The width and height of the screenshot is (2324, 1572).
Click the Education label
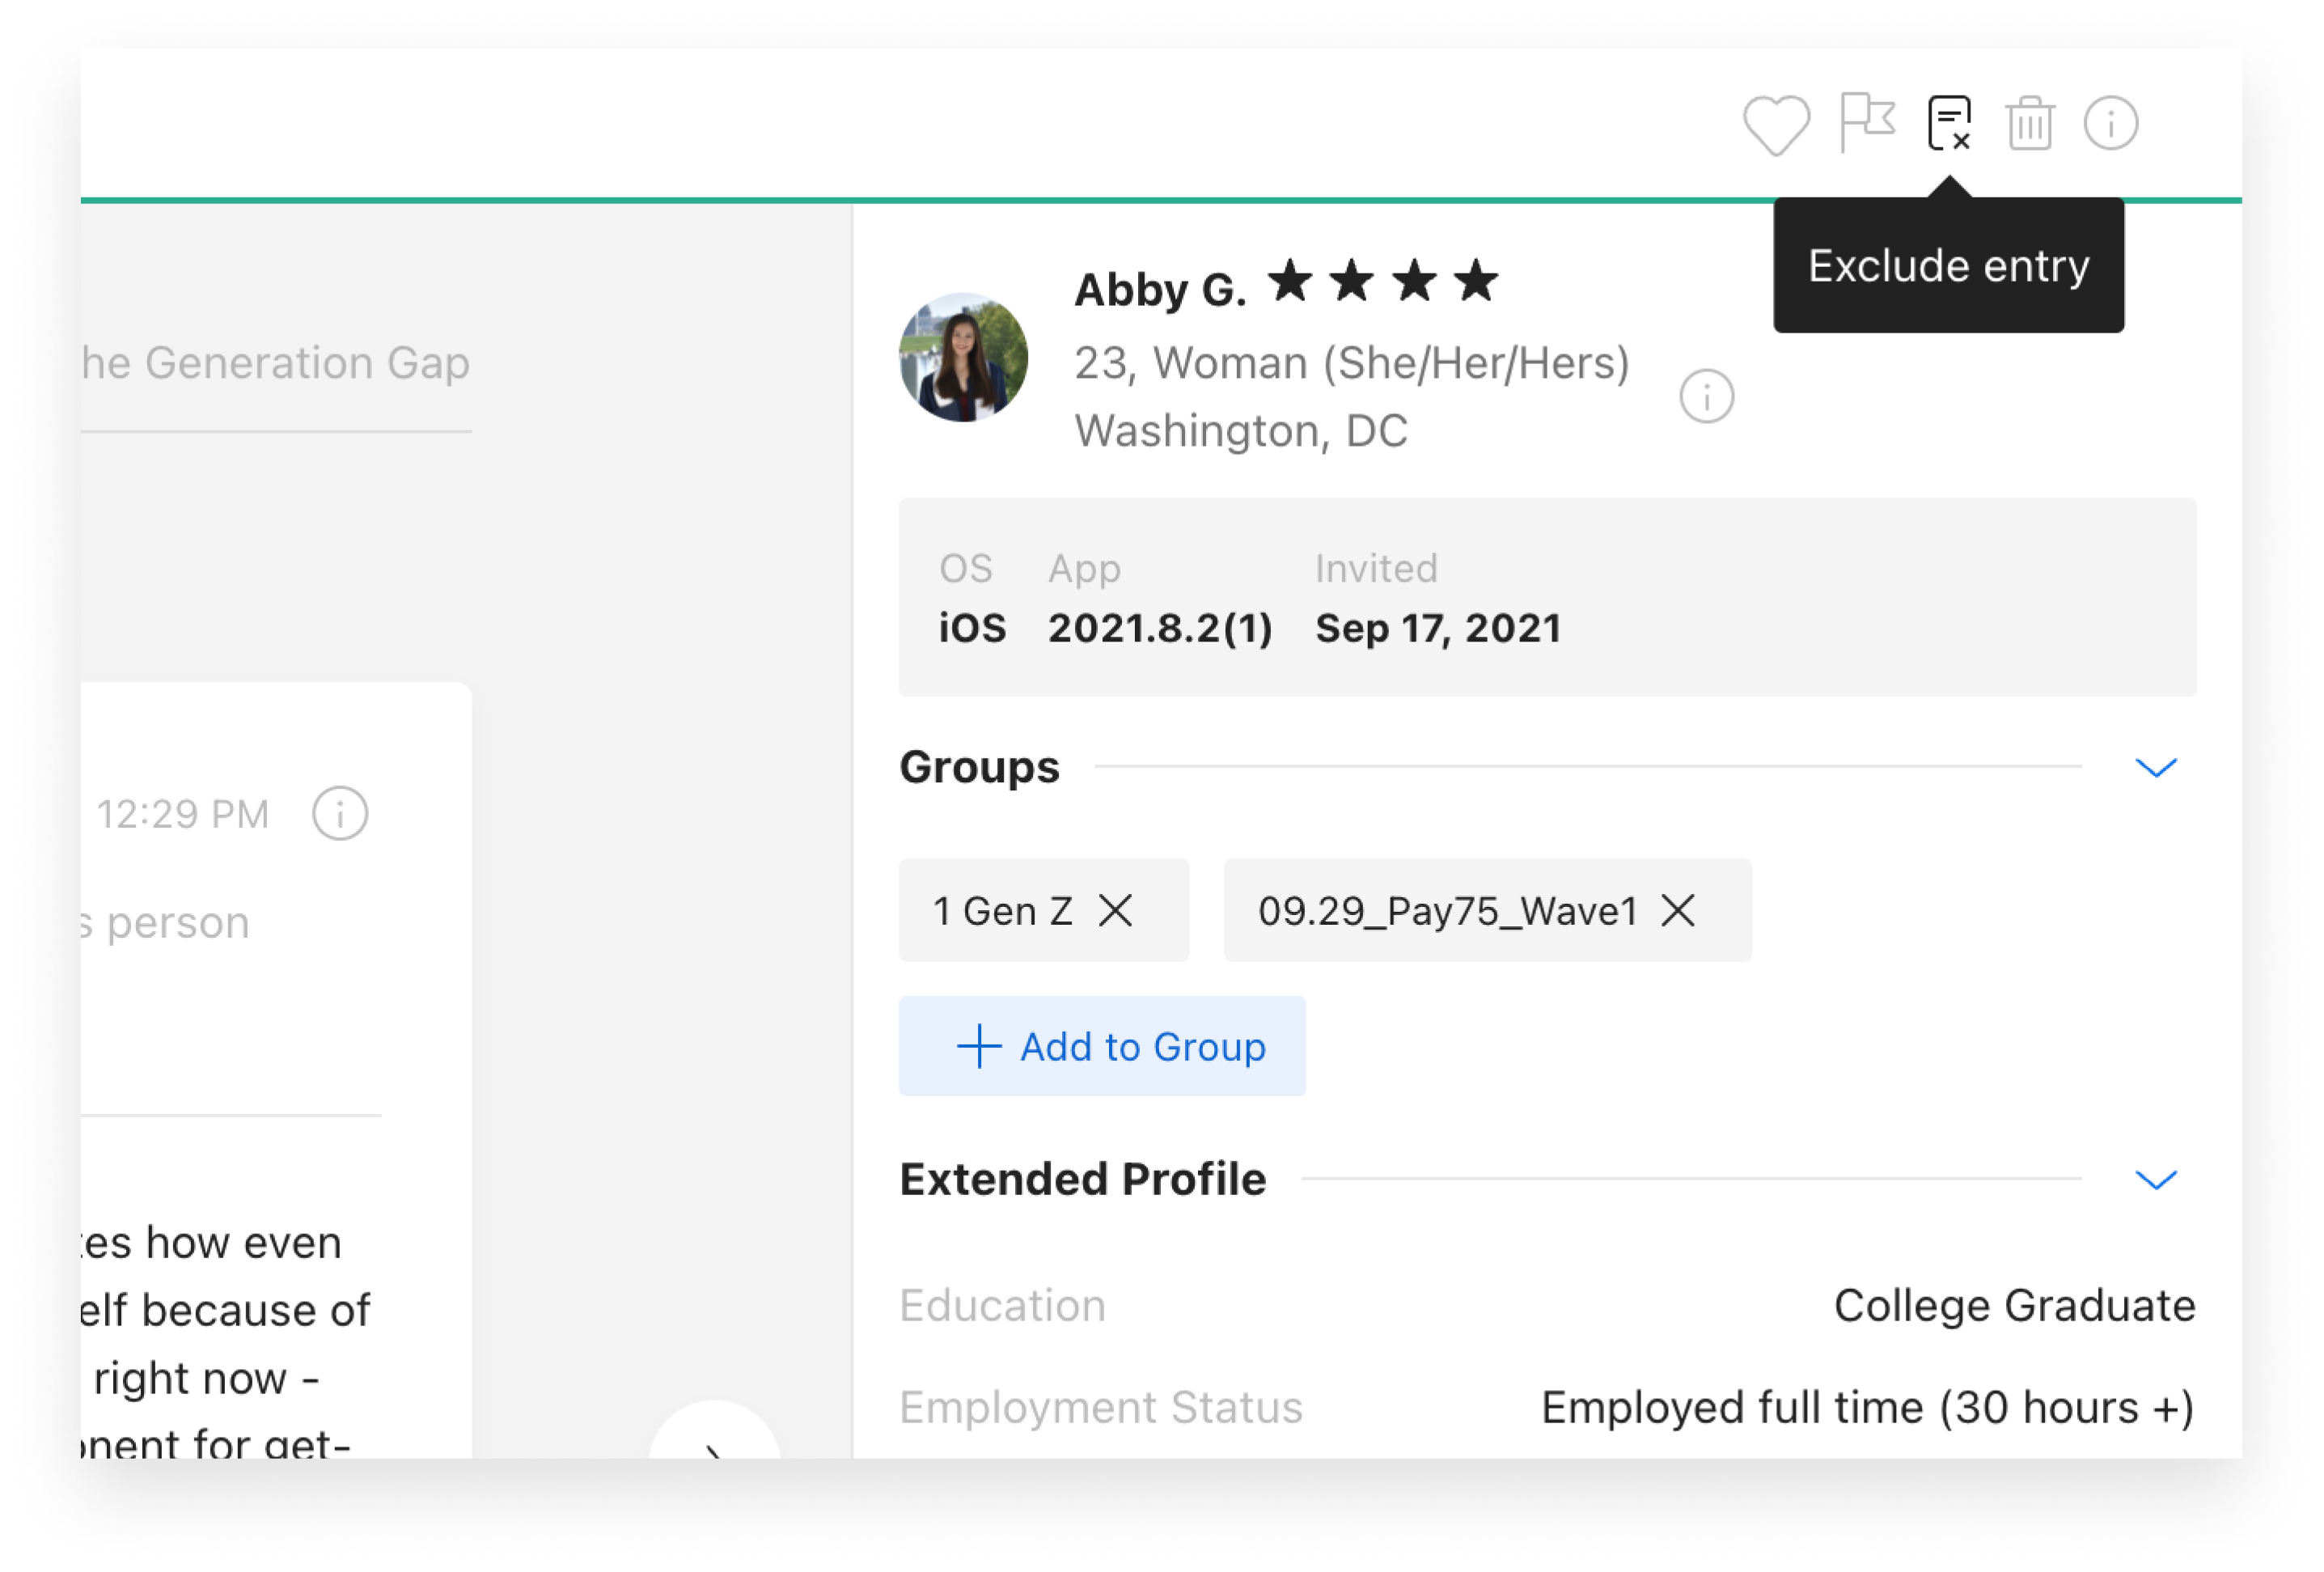(x=1002, y=1305)
